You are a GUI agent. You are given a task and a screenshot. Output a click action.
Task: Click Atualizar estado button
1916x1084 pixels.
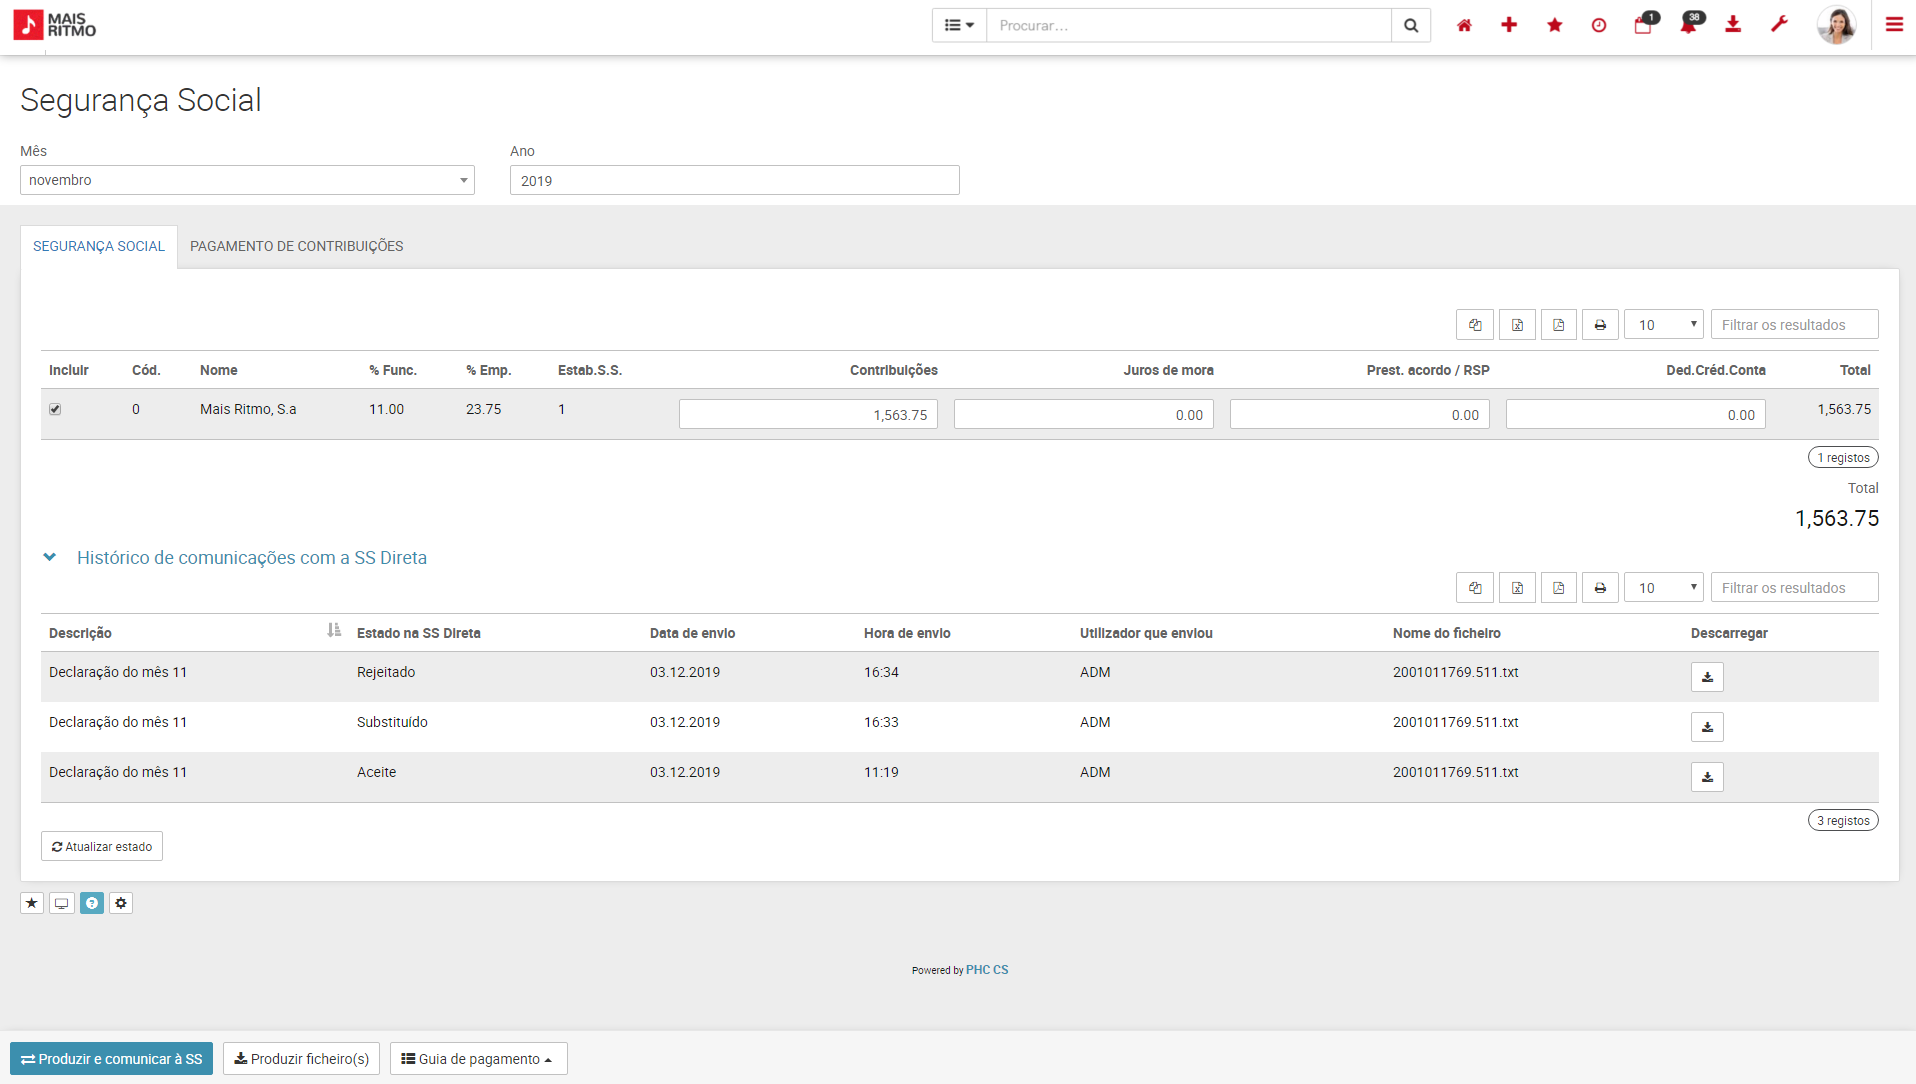click(x=102, y=846)
